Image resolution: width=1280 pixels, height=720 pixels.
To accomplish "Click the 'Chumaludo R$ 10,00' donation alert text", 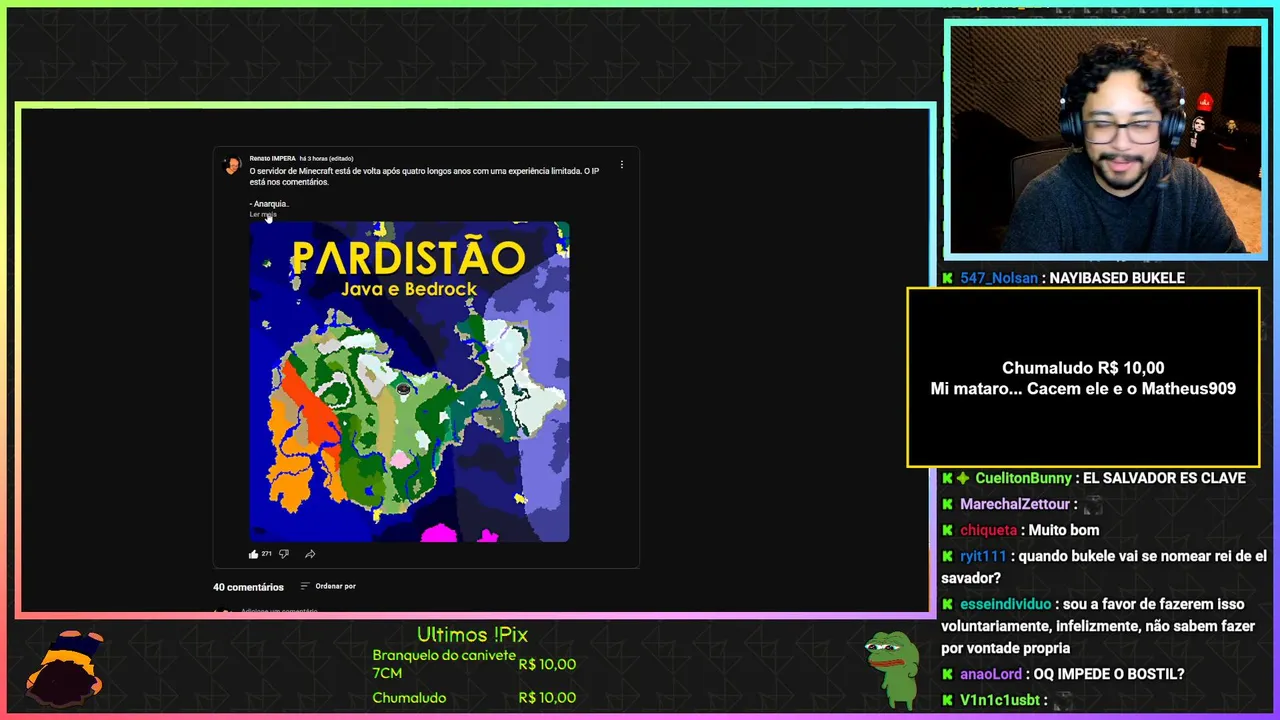I will click(x=1083, y=368).
